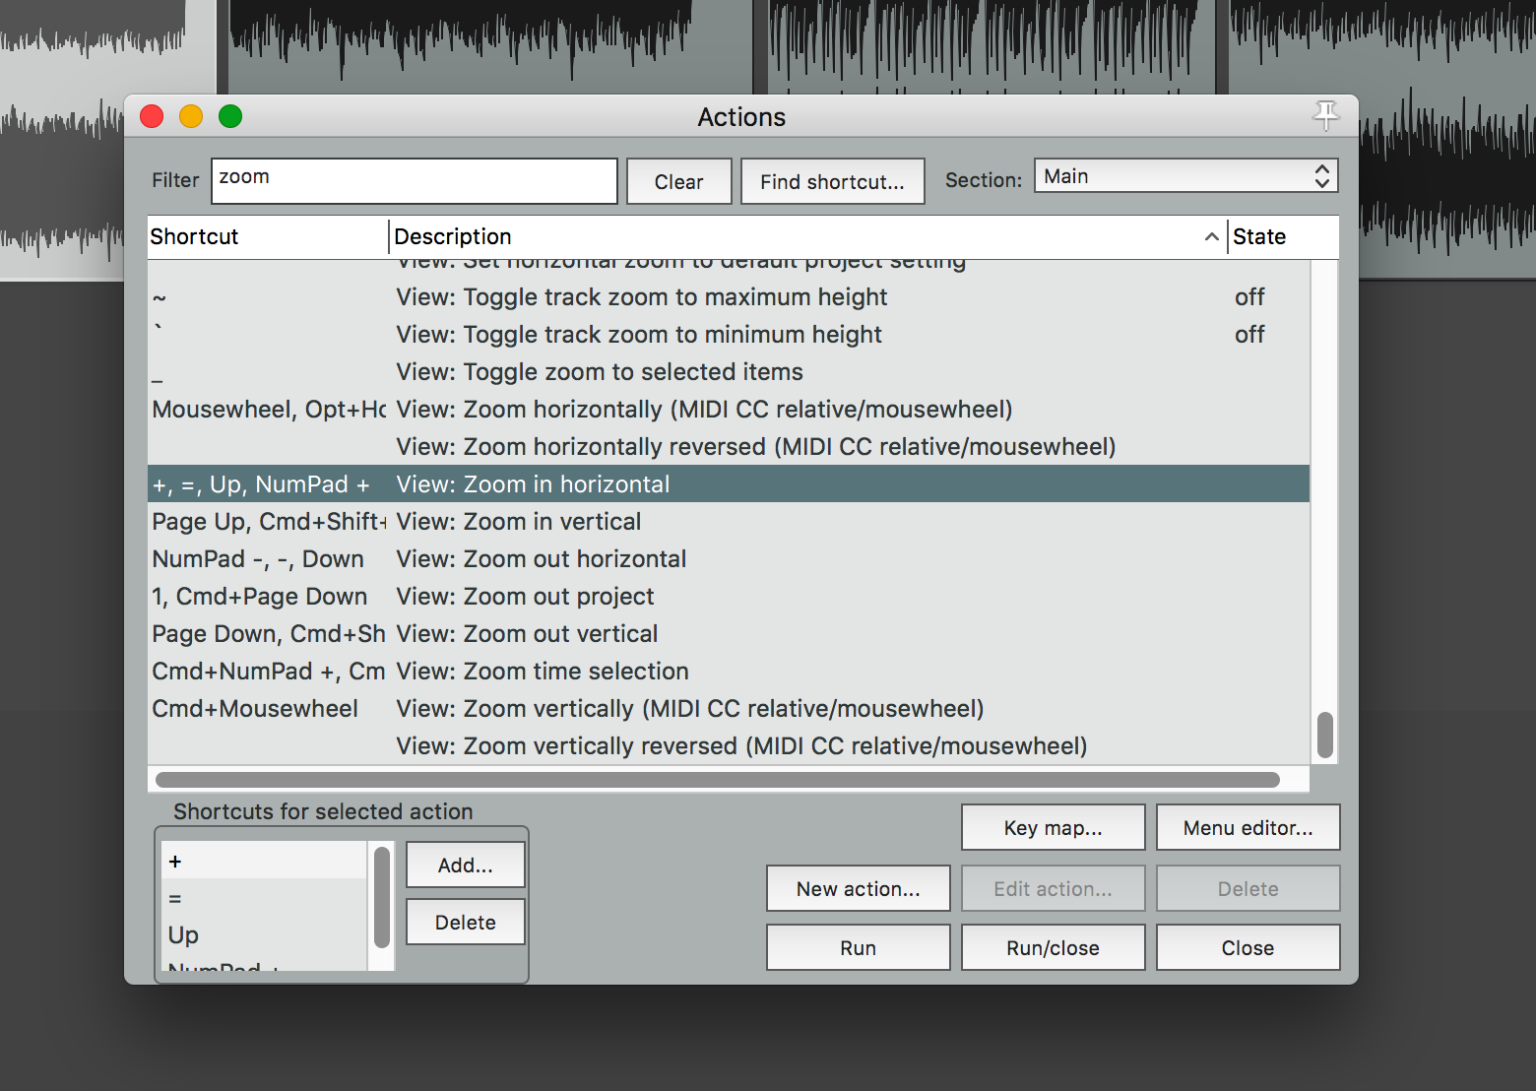The image size is (1536, 1091).
Task: Click the State column header
Action: [1258, 237]
